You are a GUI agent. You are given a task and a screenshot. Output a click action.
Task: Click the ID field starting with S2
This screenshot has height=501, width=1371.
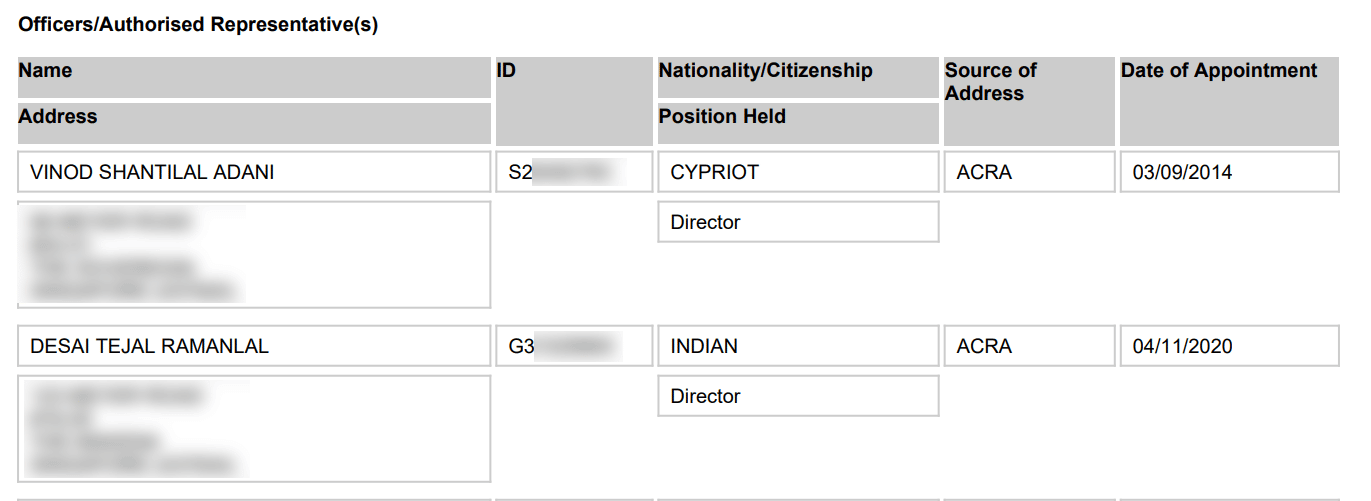[574, 172]
